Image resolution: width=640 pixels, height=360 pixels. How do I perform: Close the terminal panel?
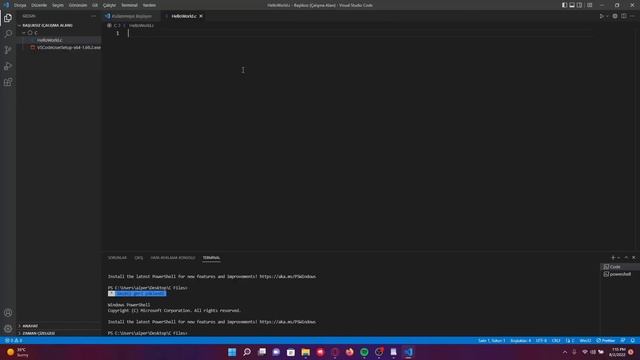click(x=633, y=258)
